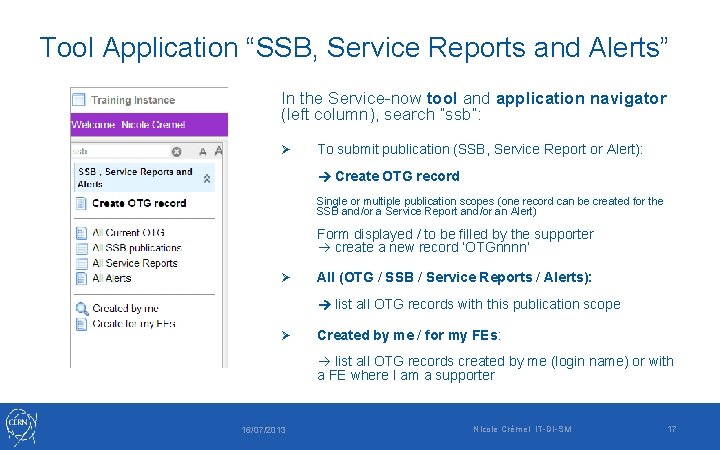Open the Created by me list
The width and height of the screenshot is (720, 450).
(x=125, y=308)
